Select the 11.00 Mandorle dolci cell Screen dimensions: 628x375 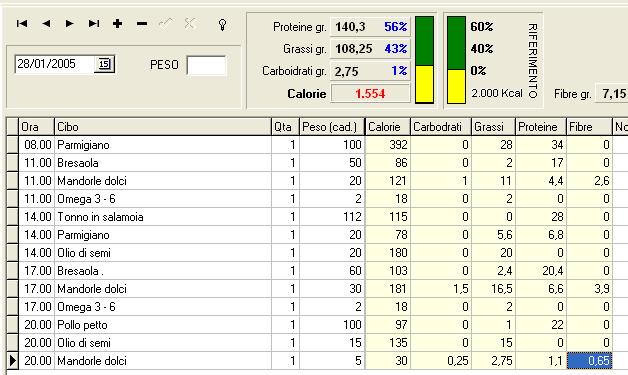click(x=163, y=181)
